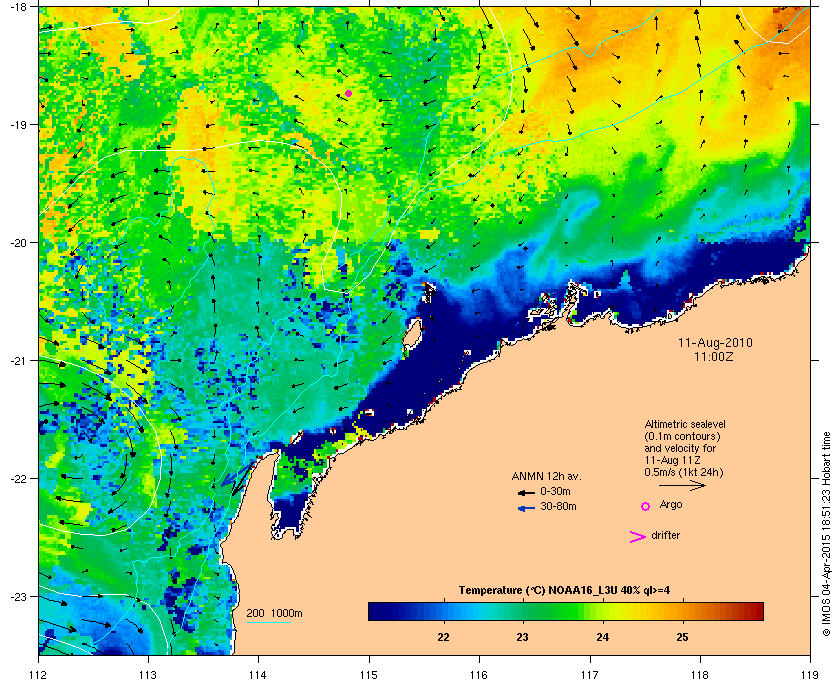
Task: Click the 'Argo' legend label
Action: (x=671, y=505)
